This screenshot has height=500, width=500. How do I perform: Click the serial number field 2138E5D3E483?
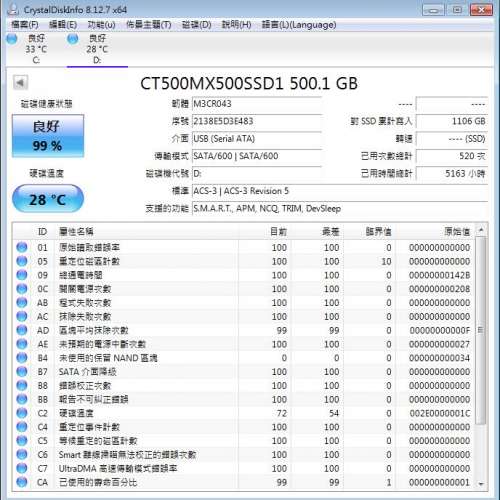point(257,121)
